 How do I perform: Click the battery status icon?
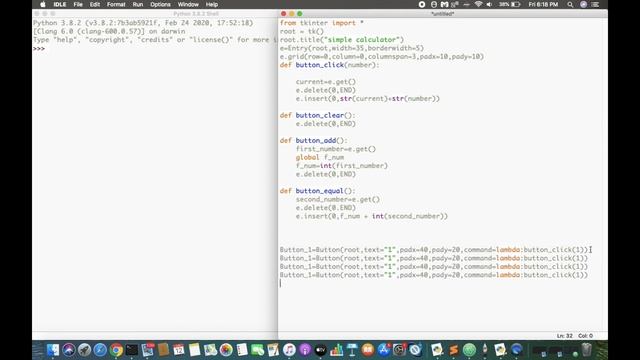(516, 4)
